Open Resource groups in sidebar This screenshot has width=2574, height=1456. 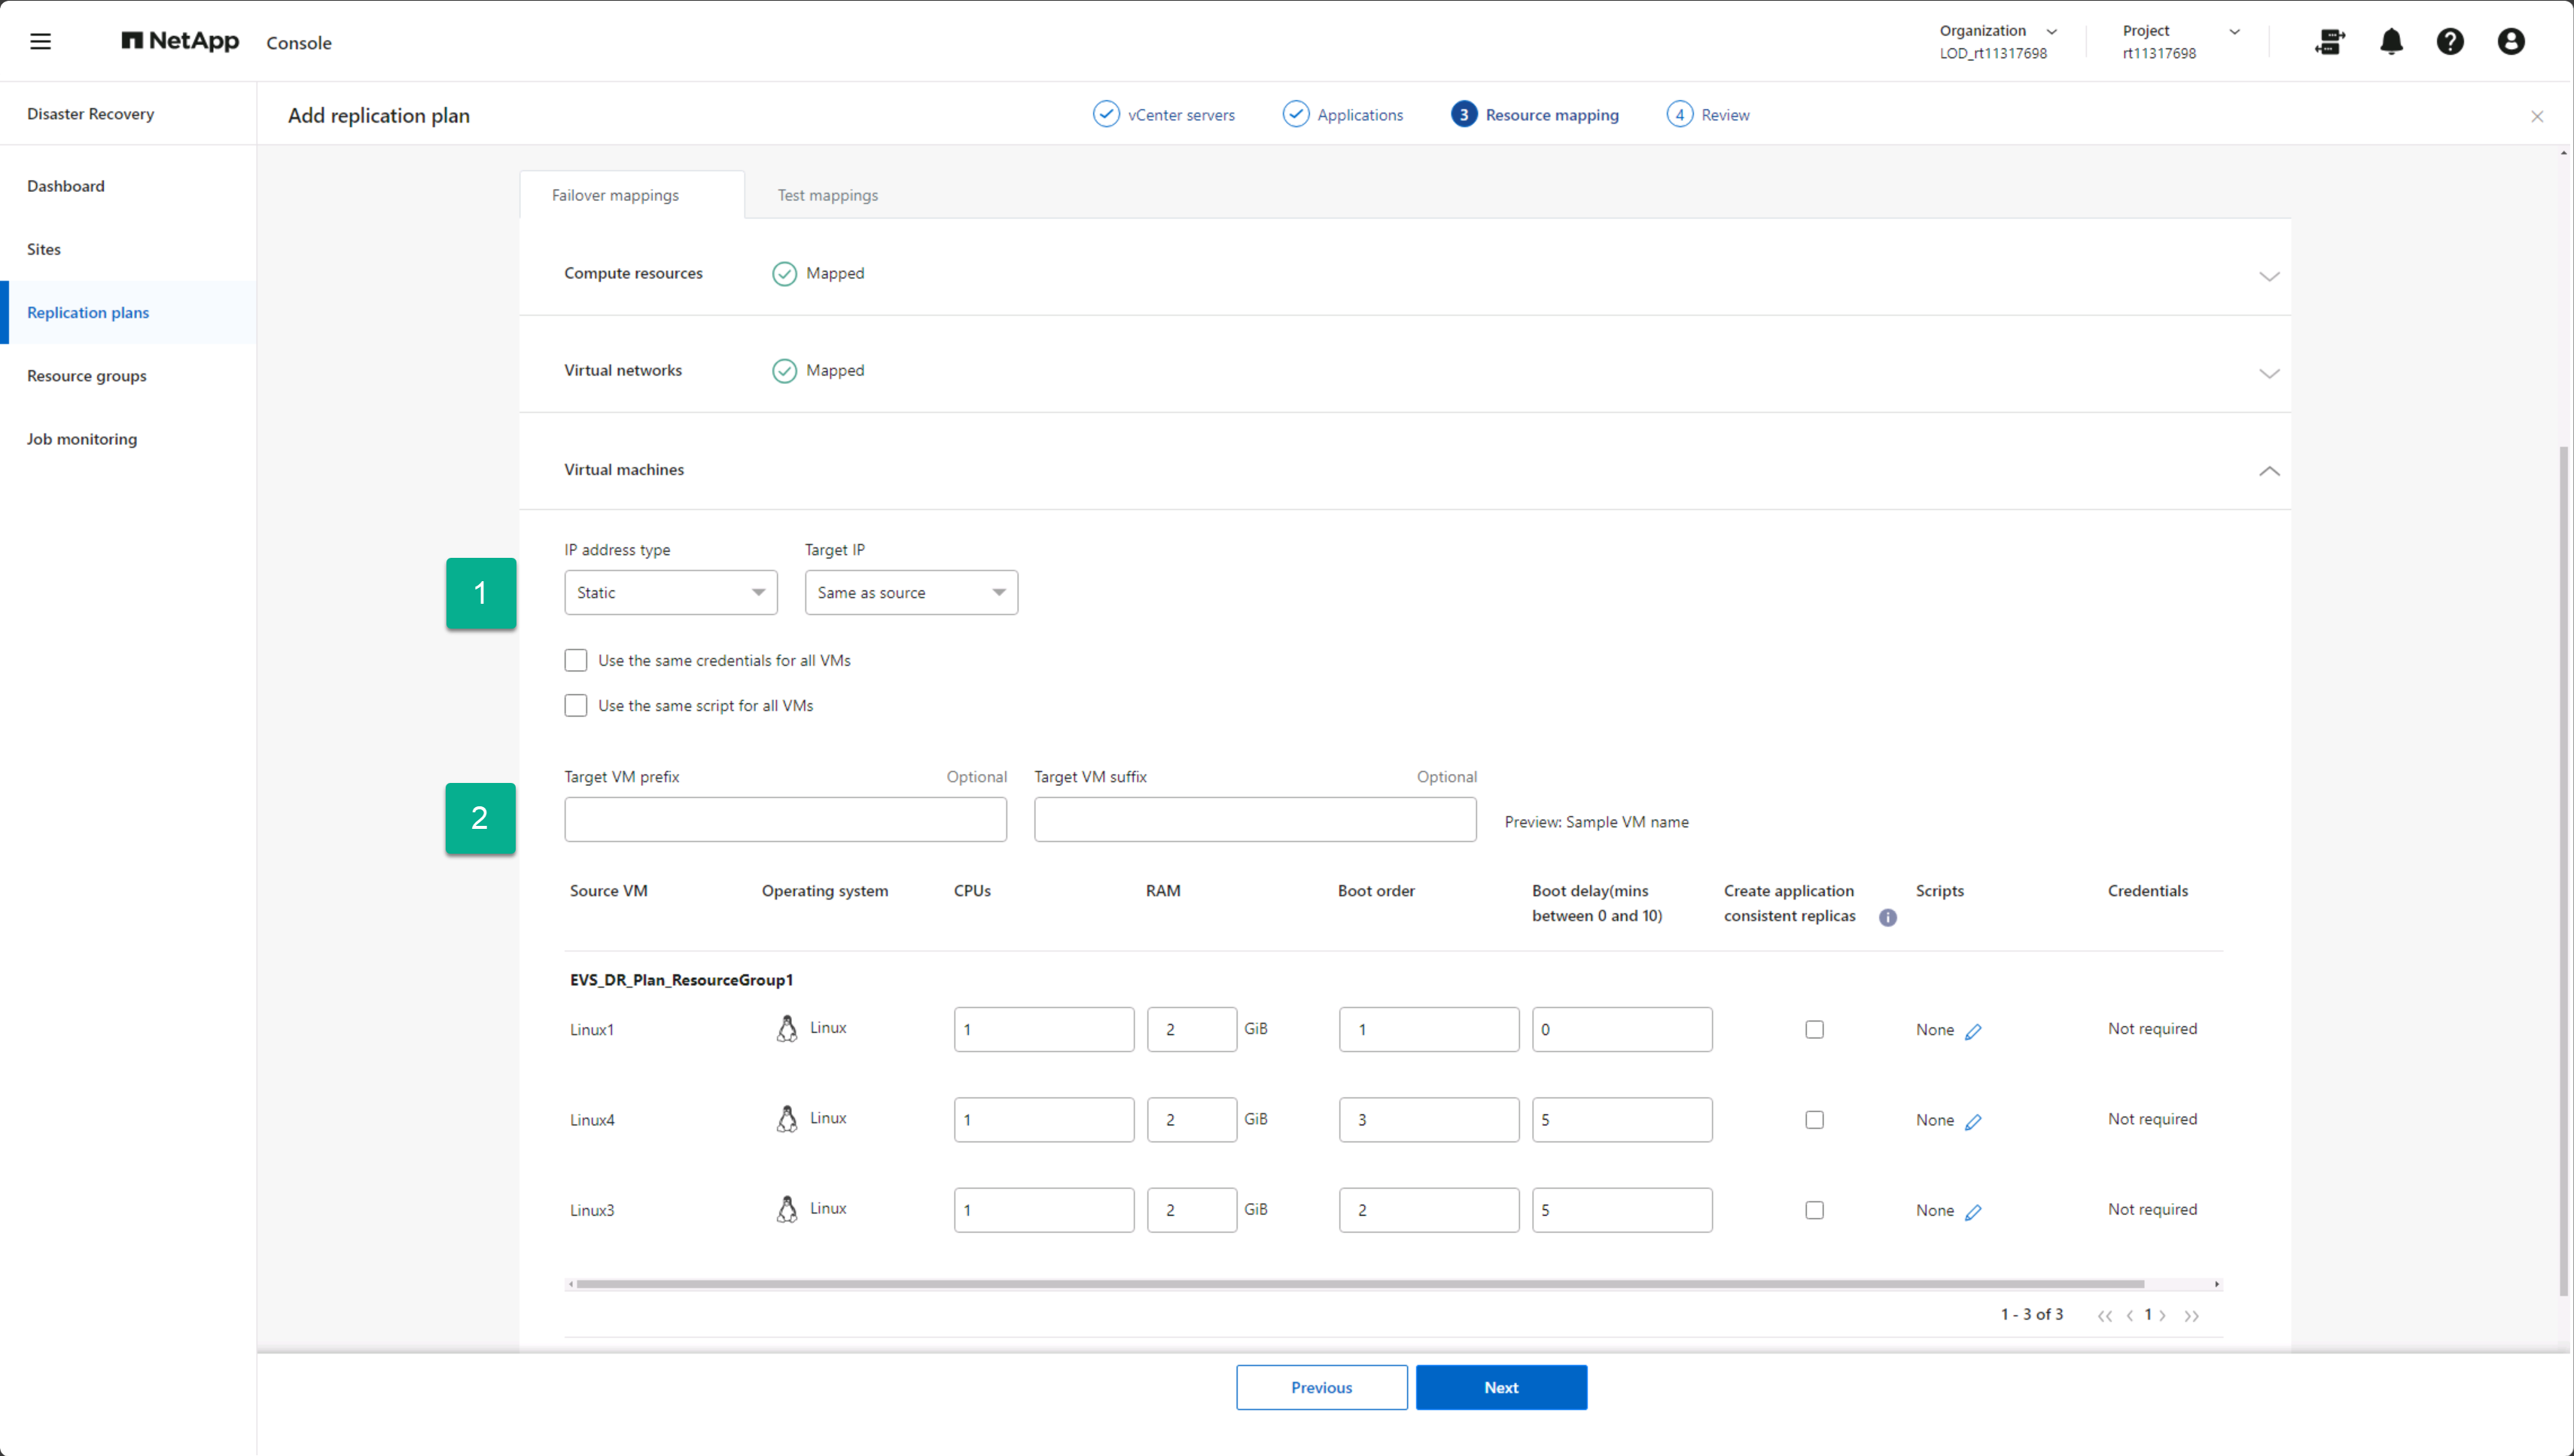(87, 376)
